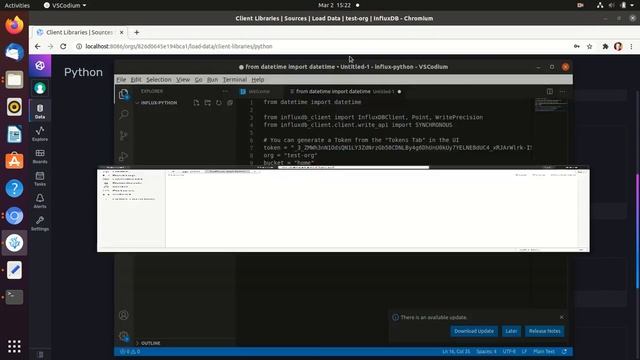The height and width of the screenshot is (360, 640).
Task: Open Tasks in InfluxDB sidebar
Action: point(40,178)
